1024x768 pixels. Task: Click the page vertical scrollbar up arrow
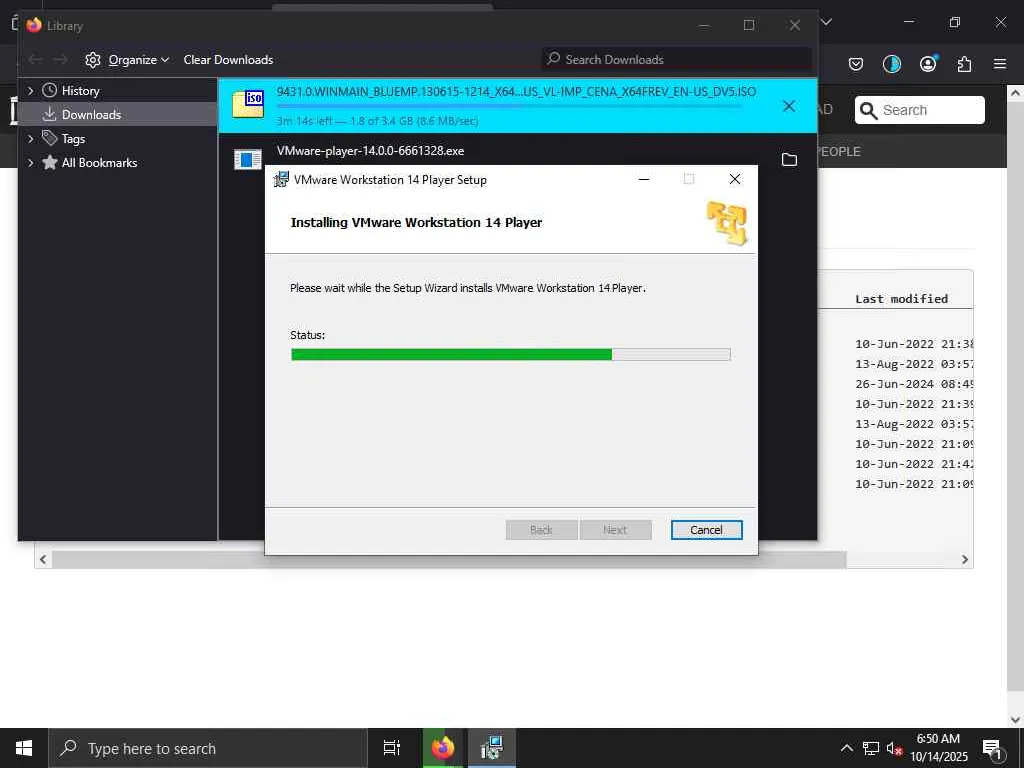click(x=1015, y=93)
